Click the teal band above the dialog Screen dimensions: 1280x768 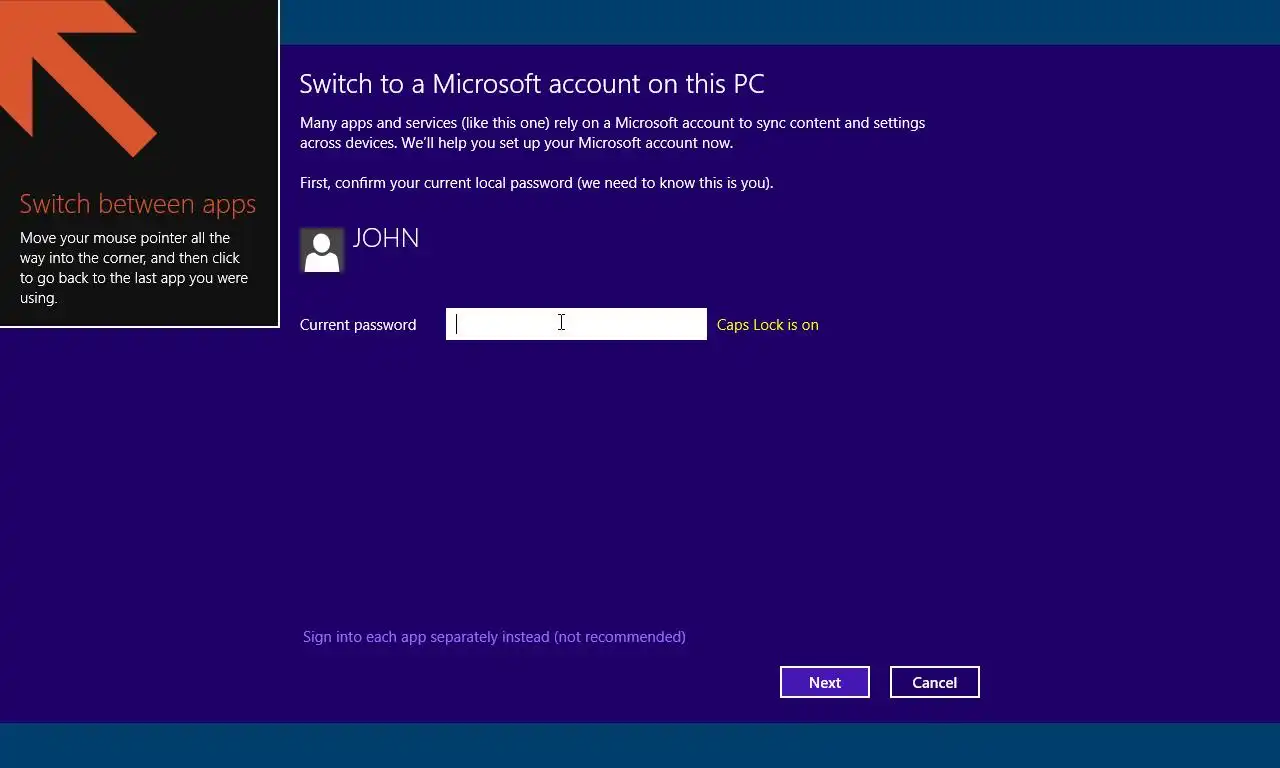(780, 22)
